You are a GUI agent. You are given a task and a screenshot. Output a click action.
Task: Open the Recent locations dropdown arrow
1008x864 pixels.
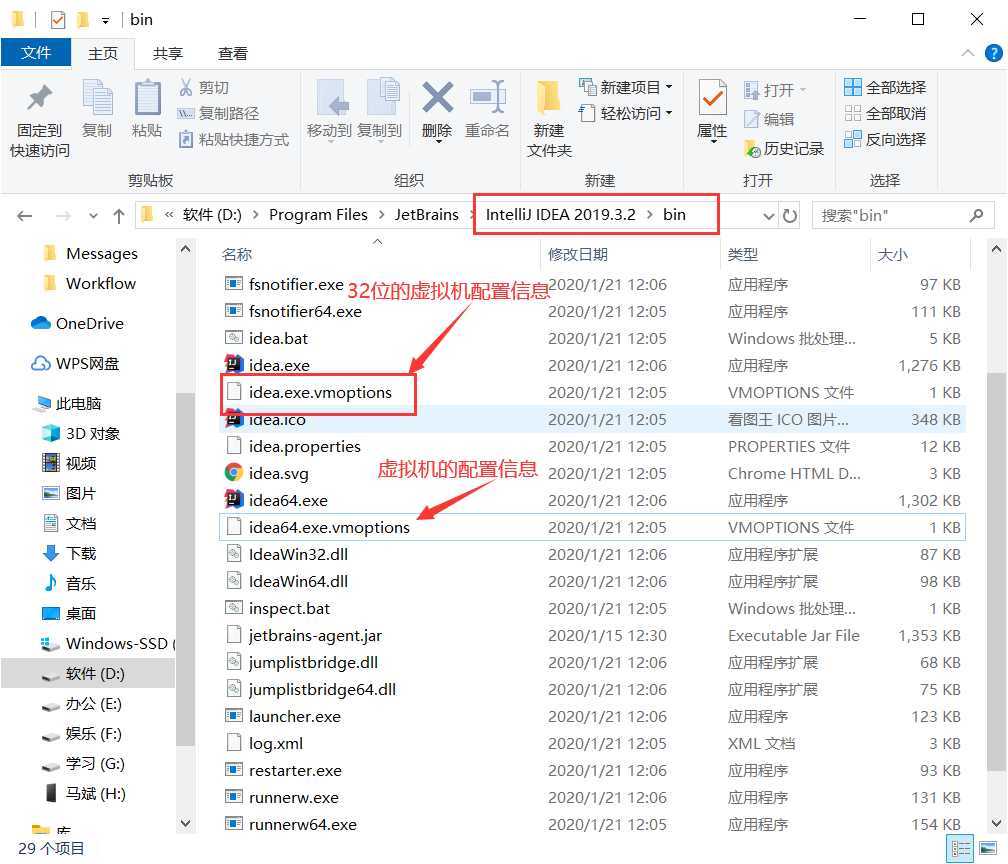[x=93, y=216]
